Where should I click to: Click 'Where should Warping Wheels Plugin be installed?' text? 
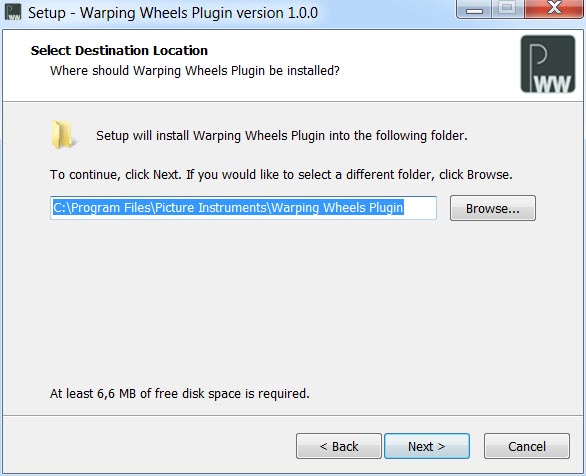coord(195,71)
